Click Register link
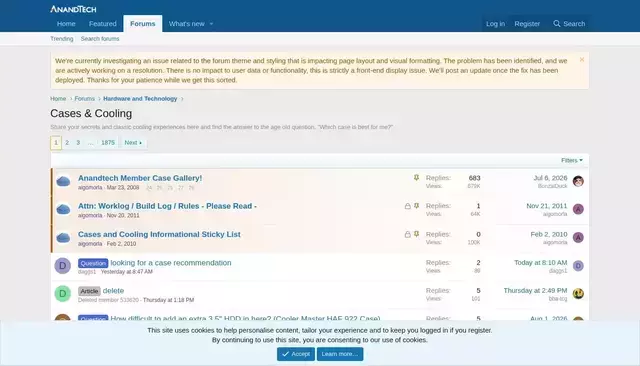 pos(527,24)
